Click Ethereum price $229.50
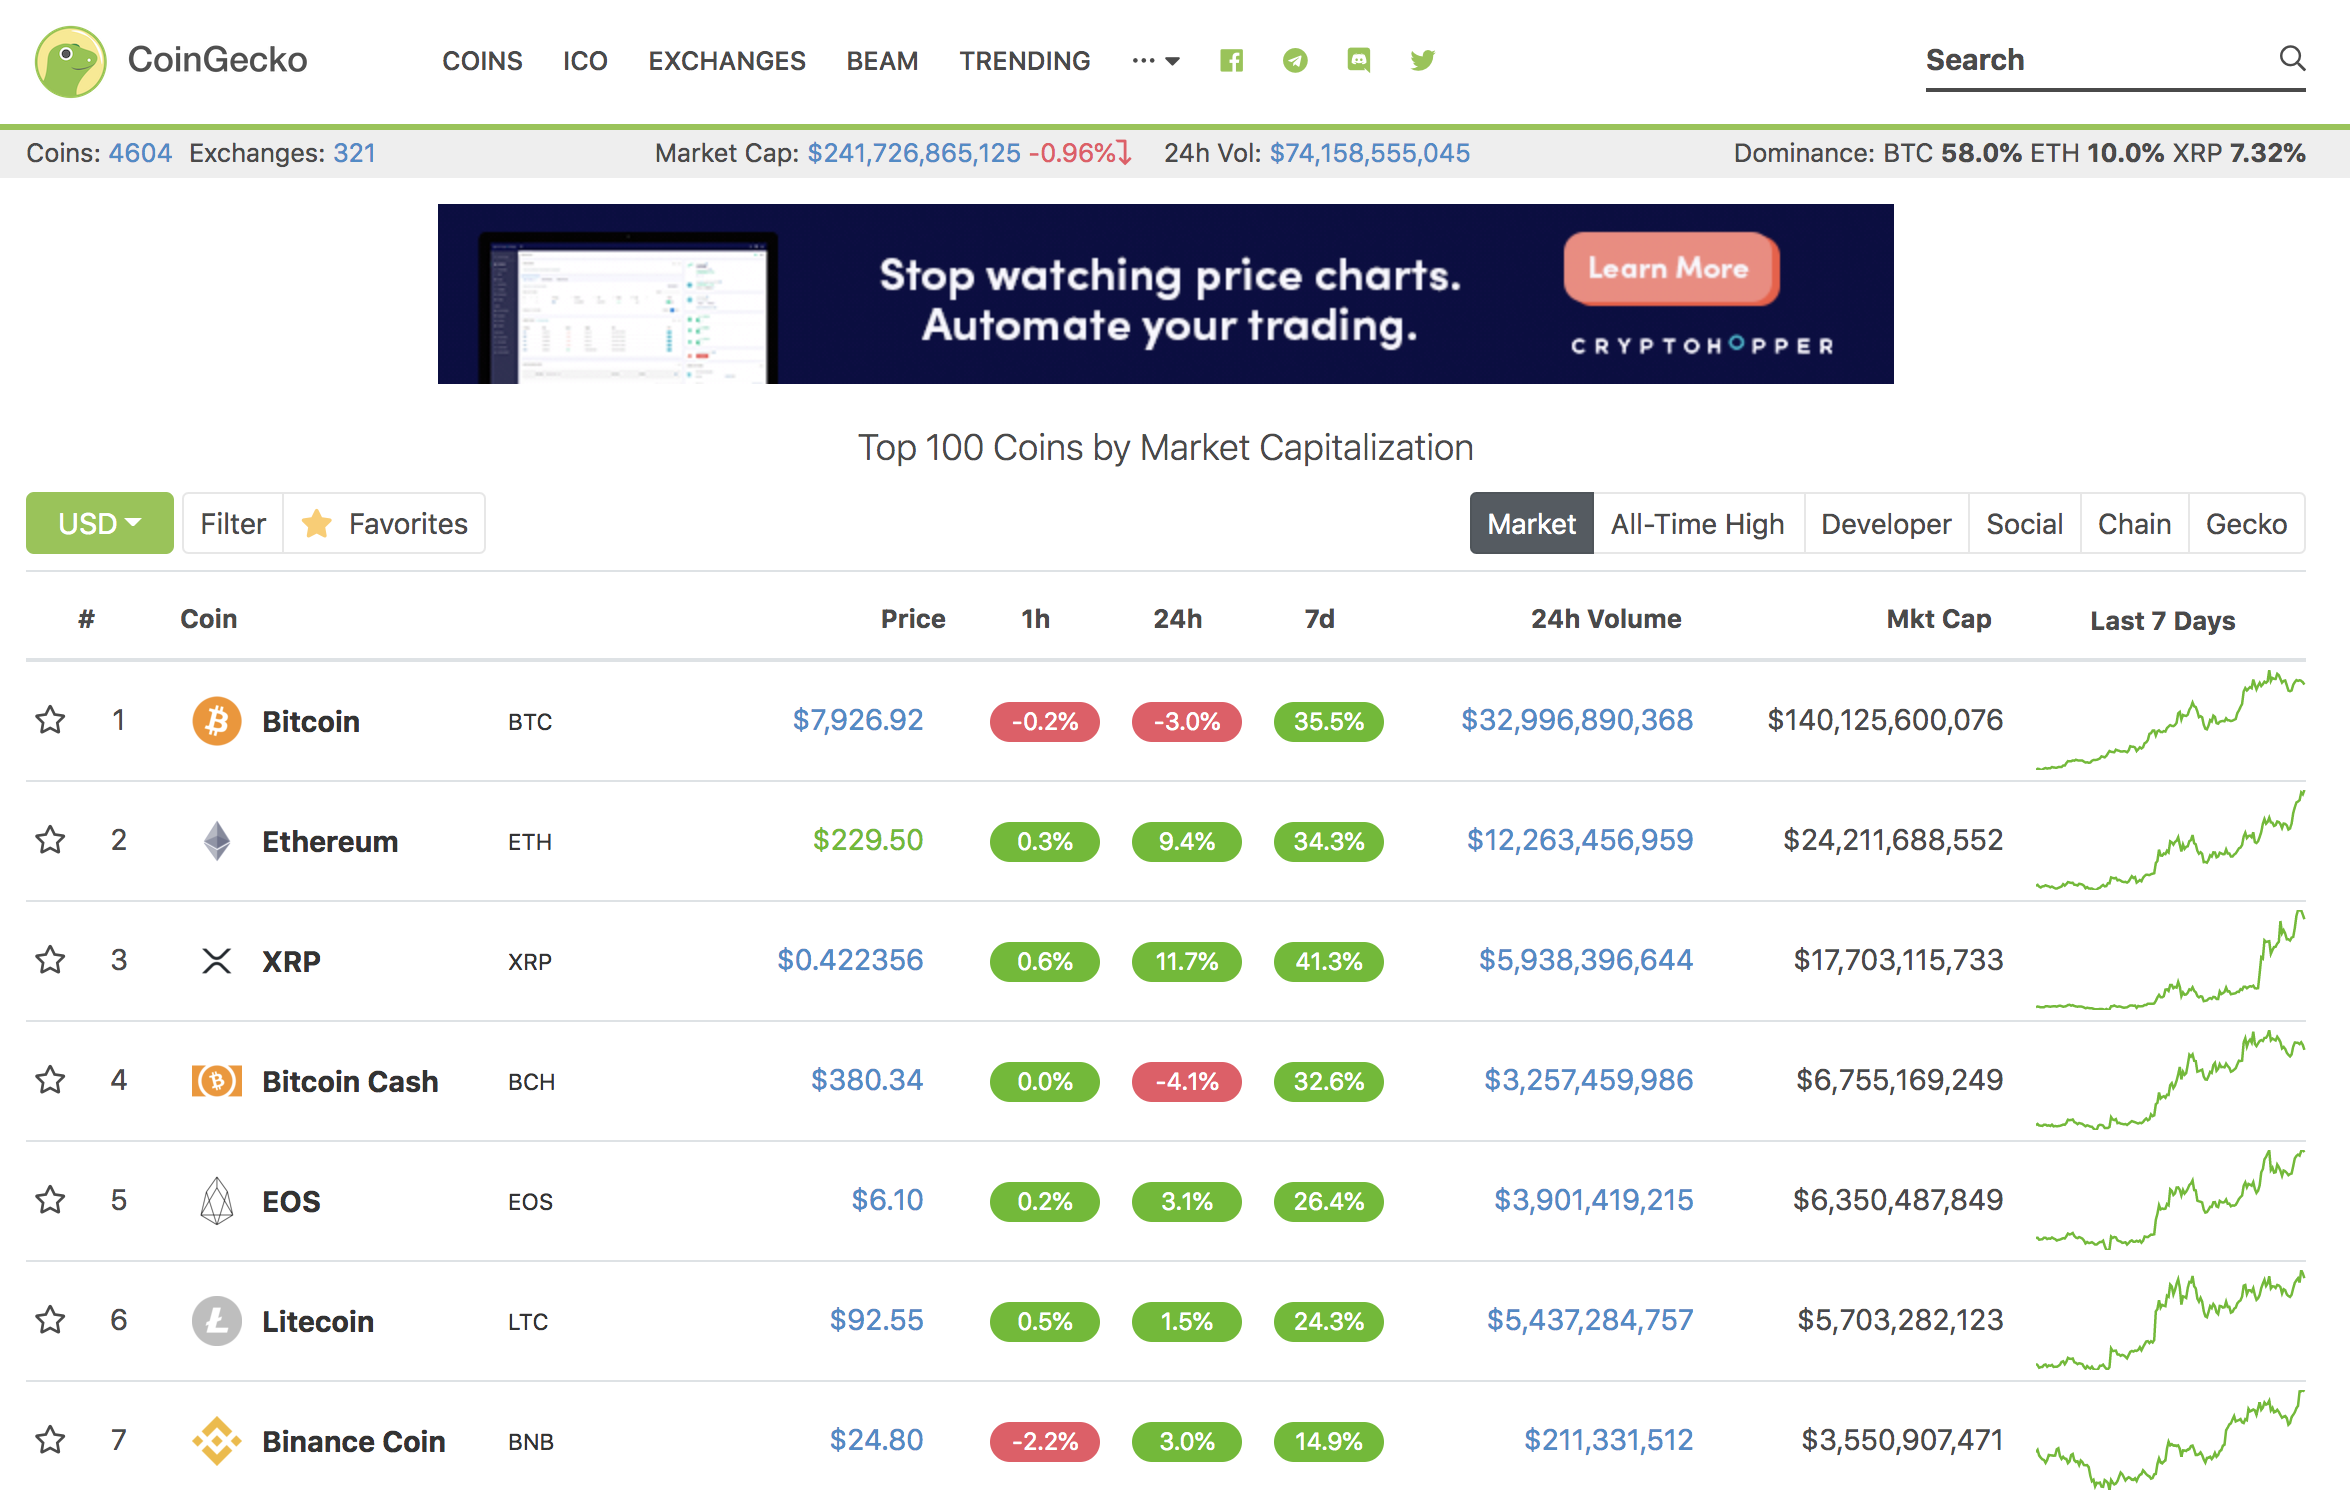This screenshot has width=2350, height=1492. point(868,840)
